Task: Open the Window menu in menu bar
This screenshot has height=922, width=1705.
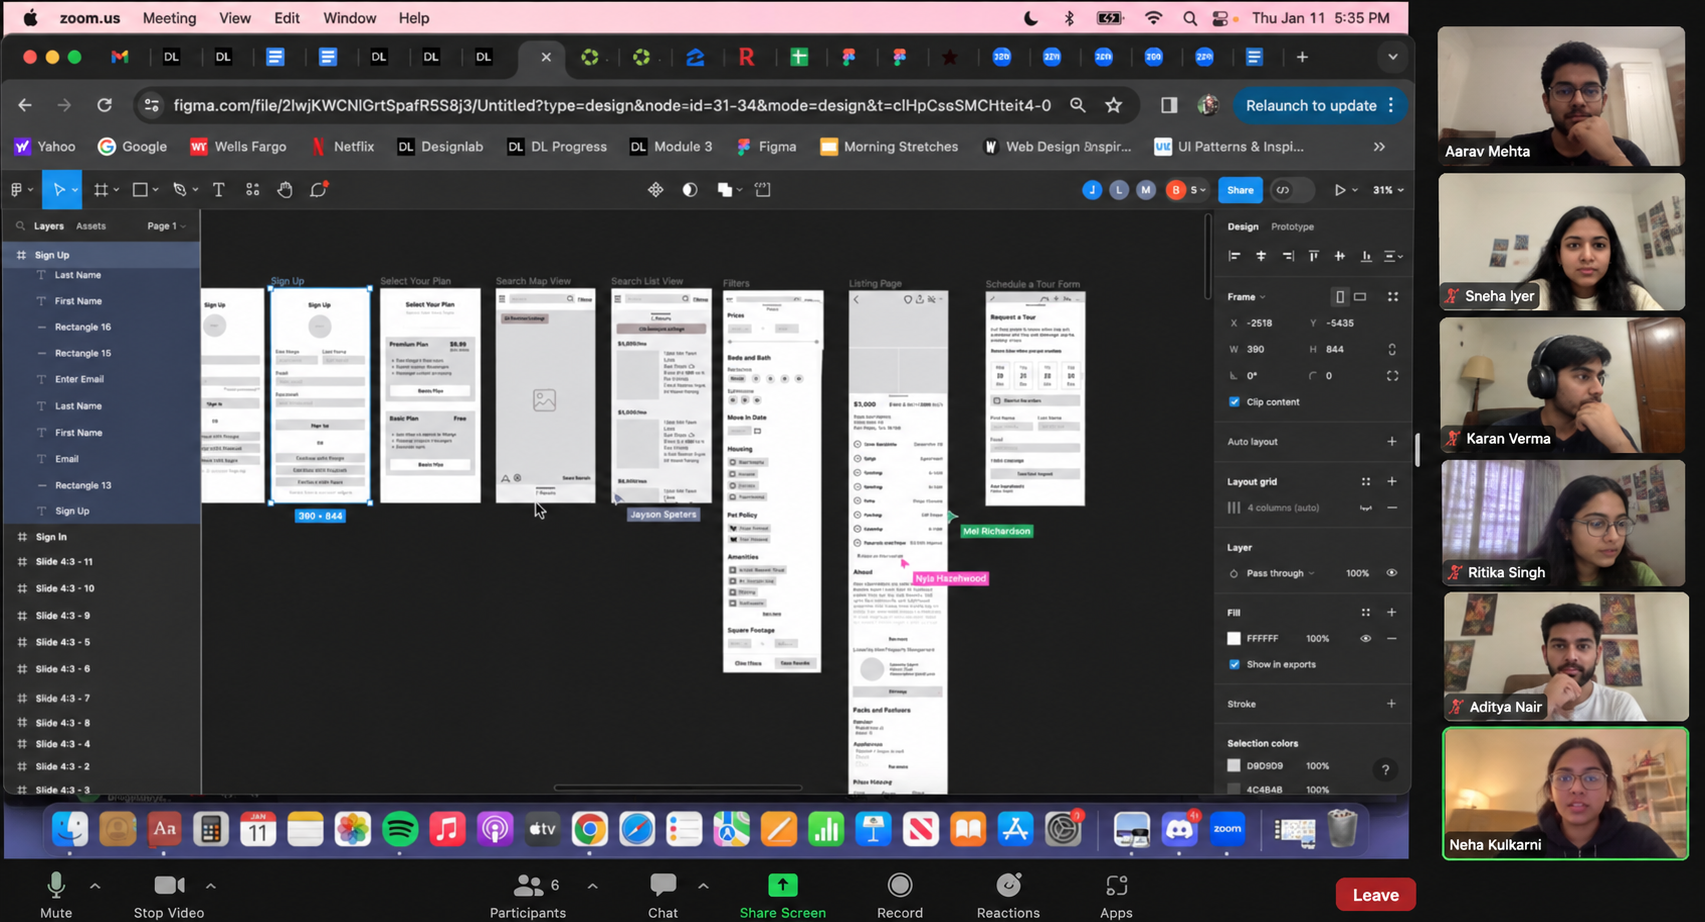Action: point(349,18)
